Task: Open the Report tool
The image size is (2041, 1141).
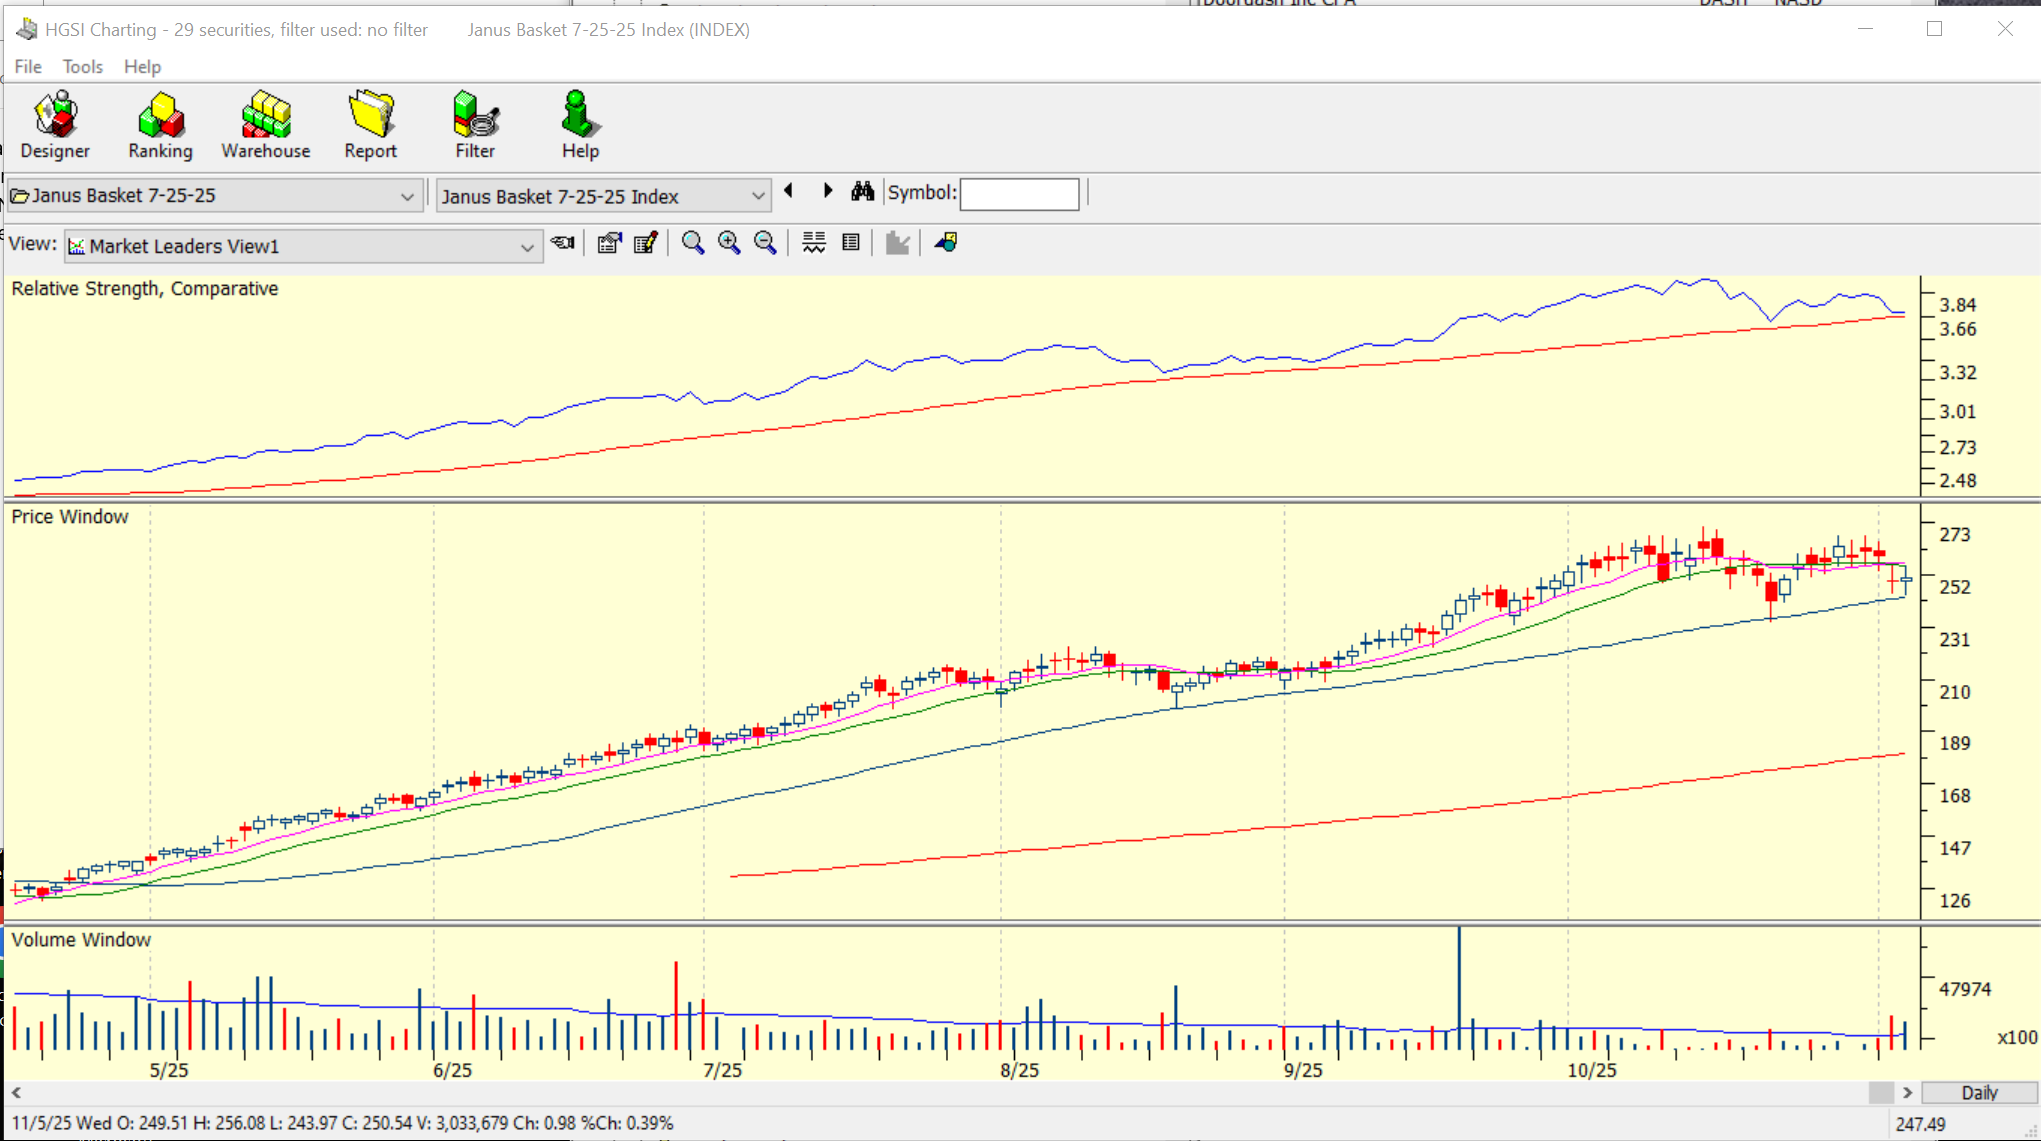Action: point(370,125)
